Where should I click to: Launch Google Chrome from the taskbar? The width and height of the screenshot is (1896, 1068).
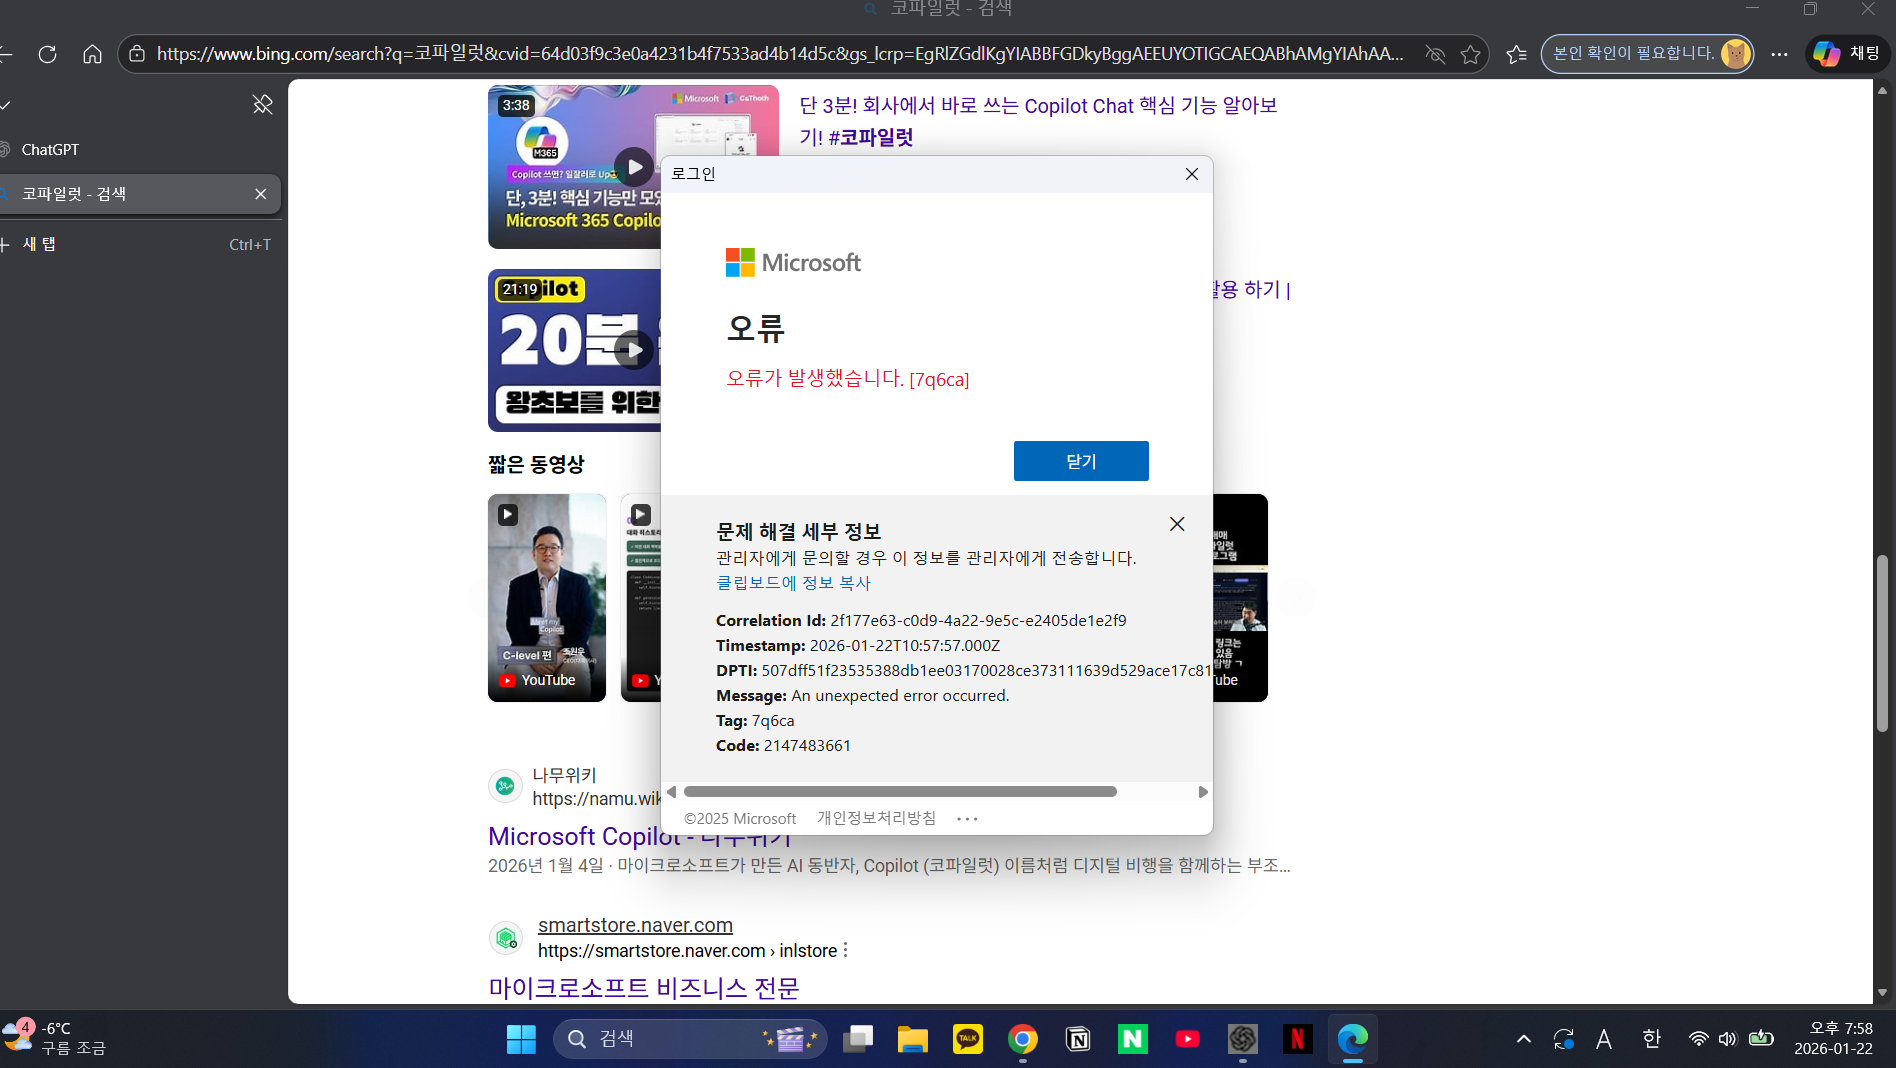1022,1039
